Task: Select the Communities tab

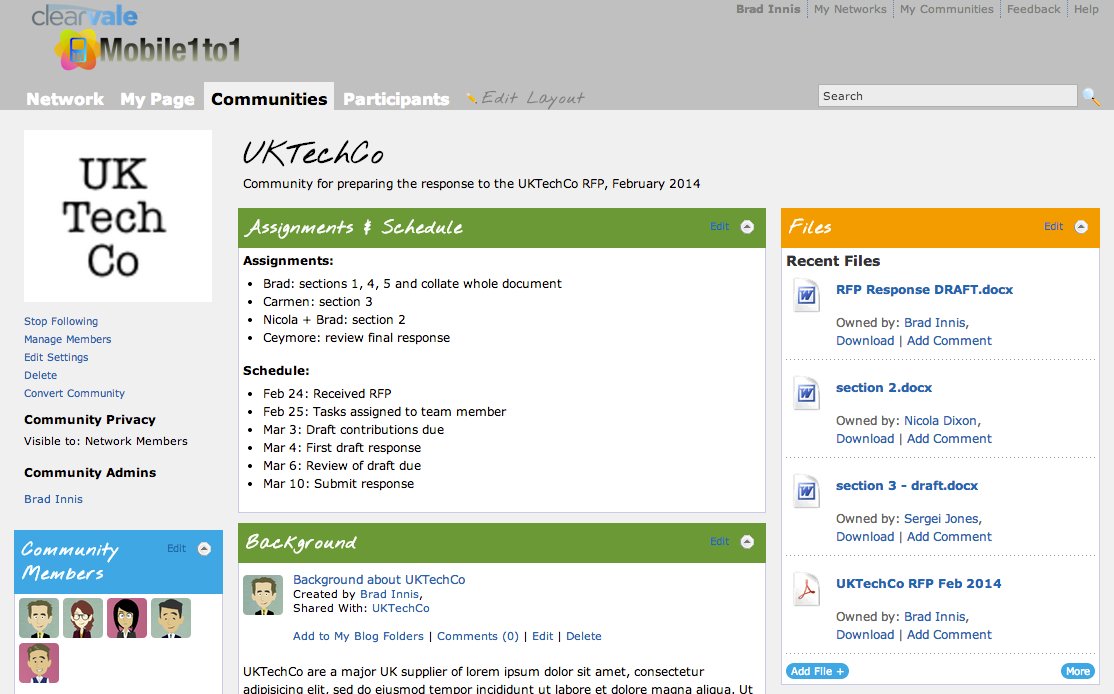Action: click(269, 99)
